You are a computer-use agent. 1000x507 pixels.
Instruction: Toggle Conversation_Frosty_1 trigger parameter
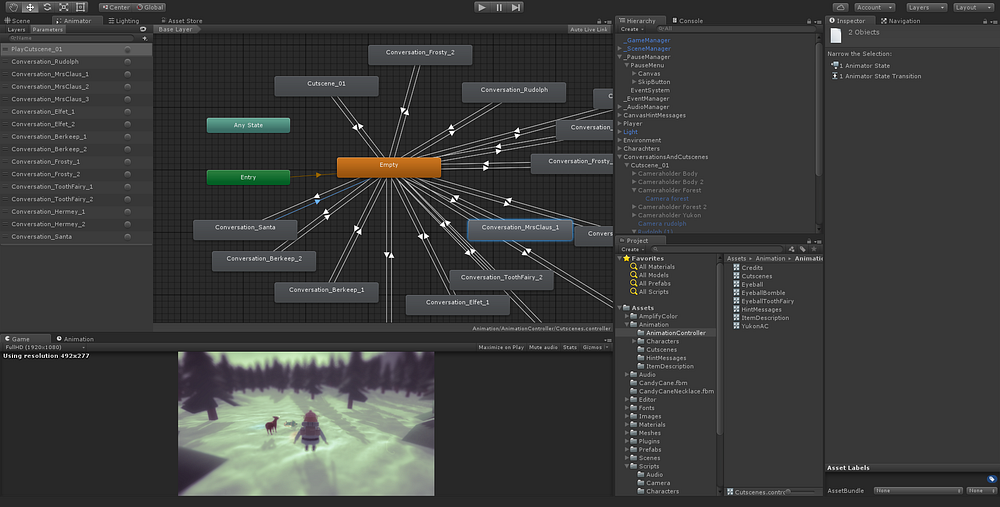coord(128,162)
